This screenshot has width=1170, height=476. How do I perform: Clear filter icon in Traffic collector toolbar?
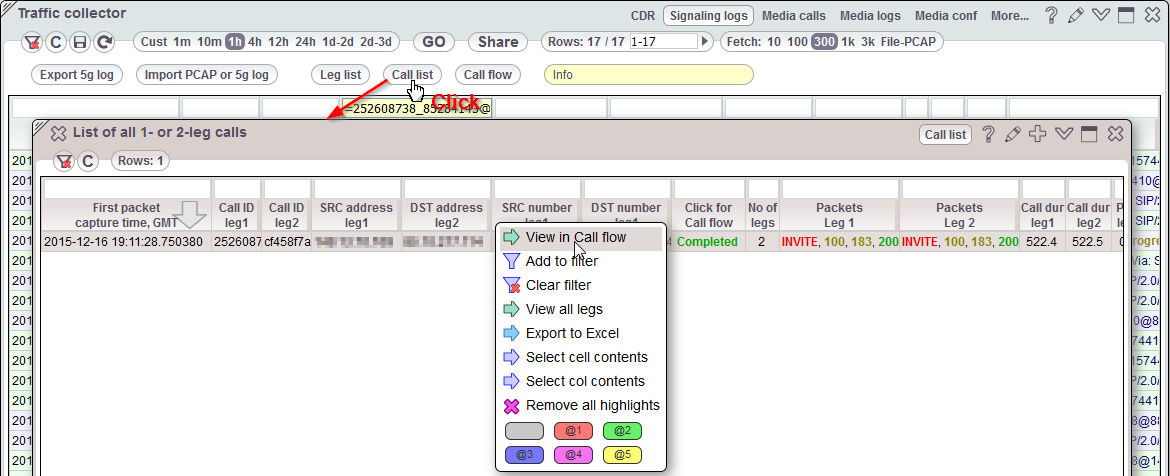tap(32, 42)
